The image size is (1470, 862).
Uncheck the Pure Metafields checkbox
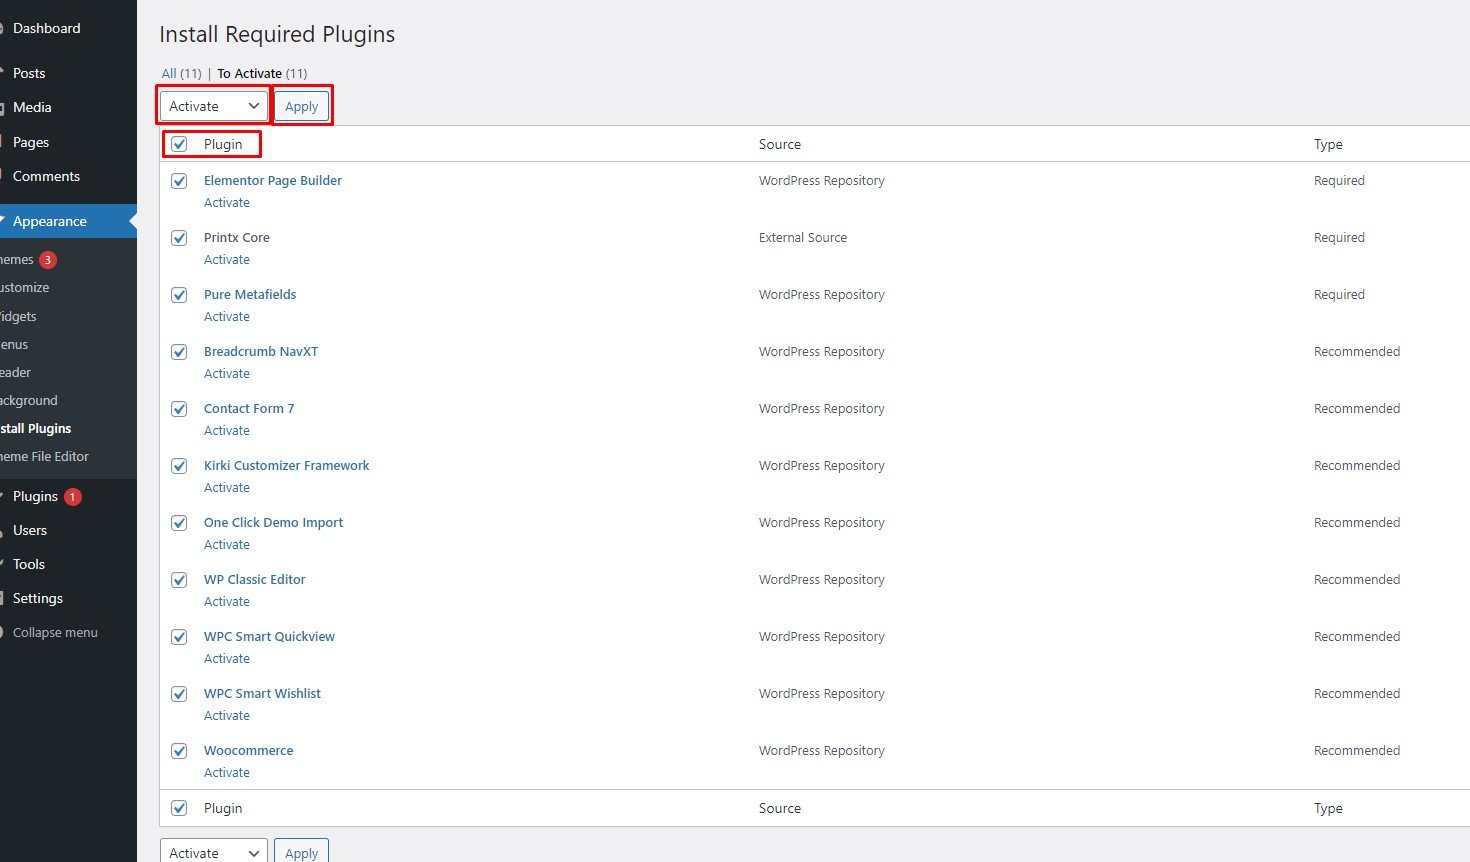(x=179, y=295)
